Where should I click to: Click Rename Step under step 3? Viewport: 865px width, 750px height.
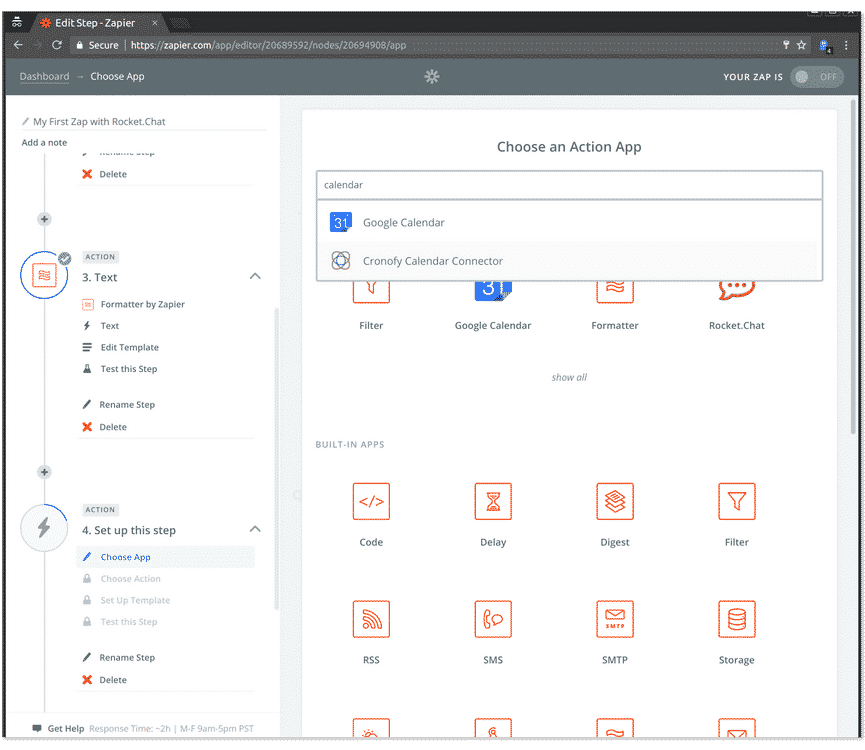(127, 404)
